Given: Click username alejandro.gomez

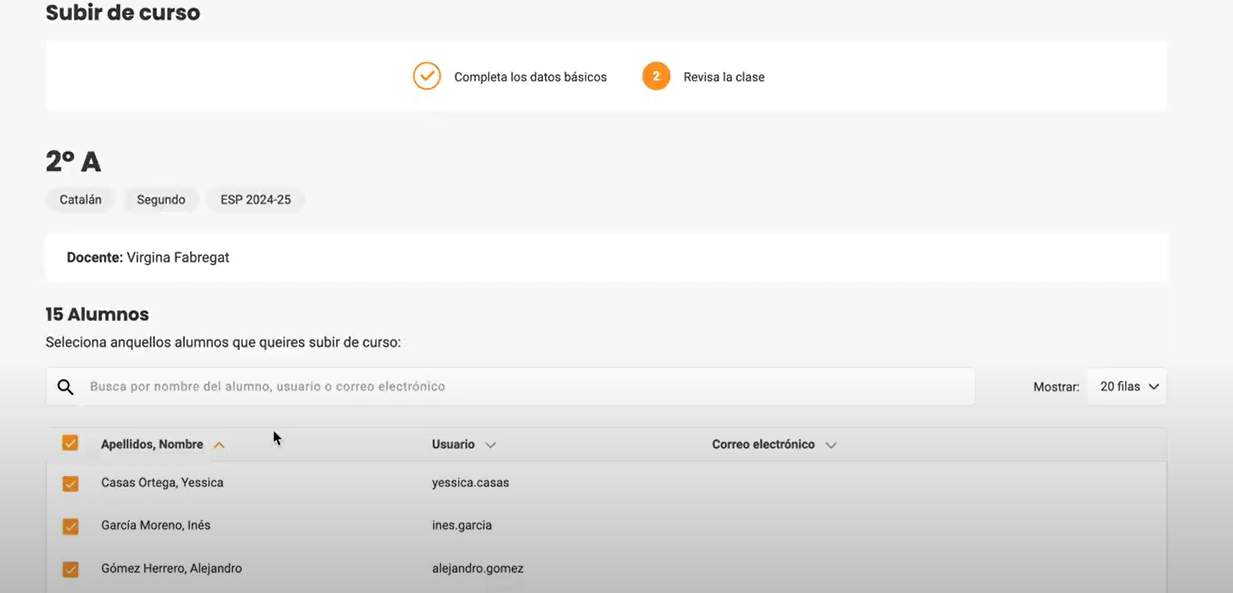Looking at the screenshot, I should coord(478,568).
